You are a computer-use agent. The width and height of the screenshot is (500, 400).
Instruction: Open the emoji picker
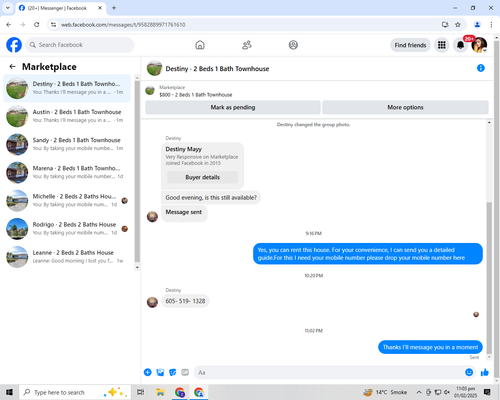click(469, 372)
